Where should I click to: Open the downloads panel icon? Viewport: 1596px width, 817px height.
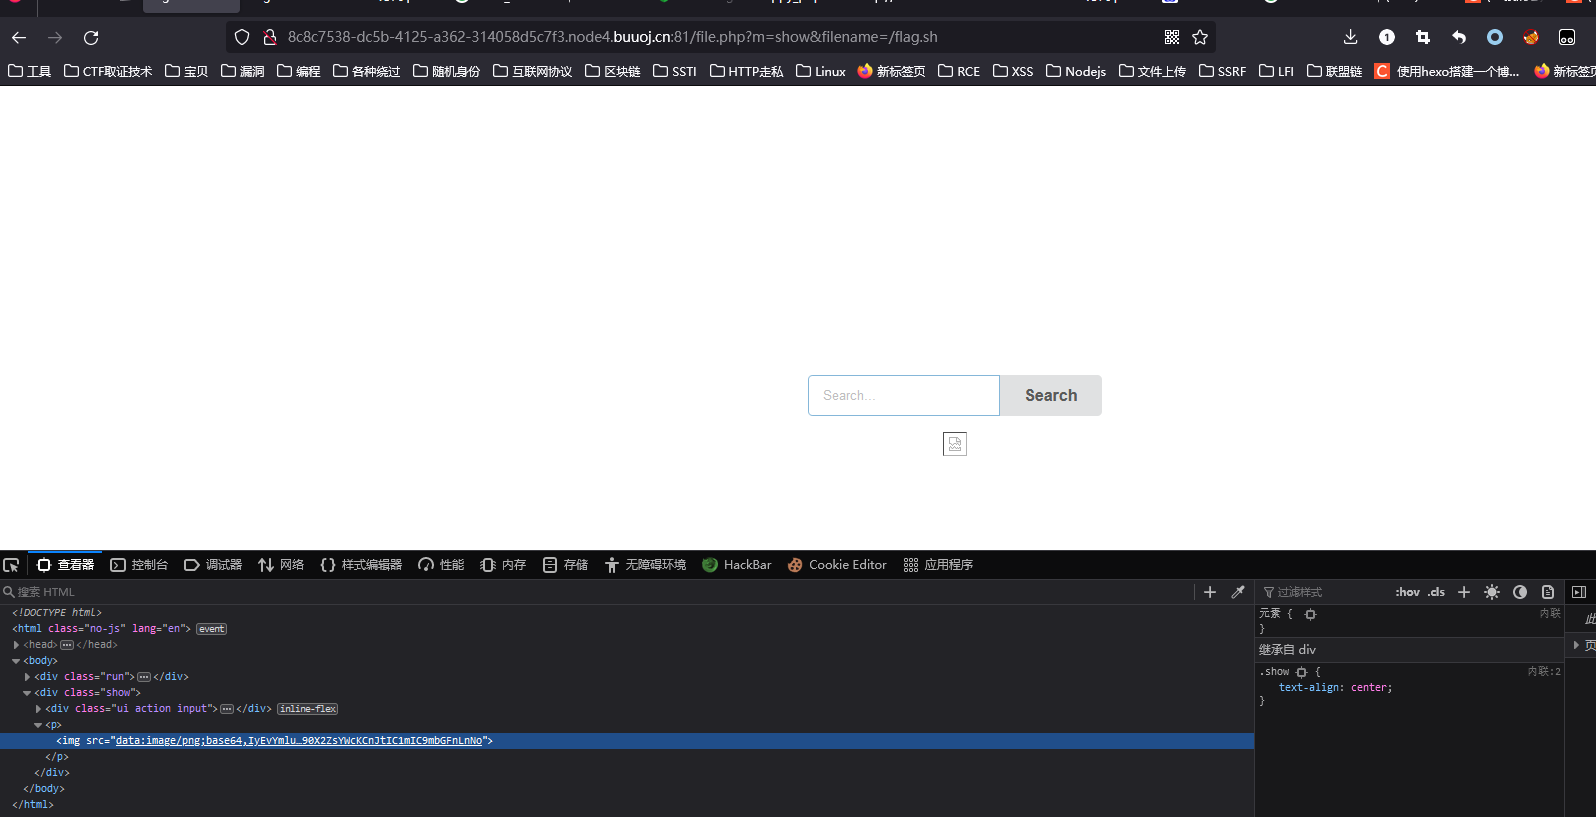tap(1350, 37)
